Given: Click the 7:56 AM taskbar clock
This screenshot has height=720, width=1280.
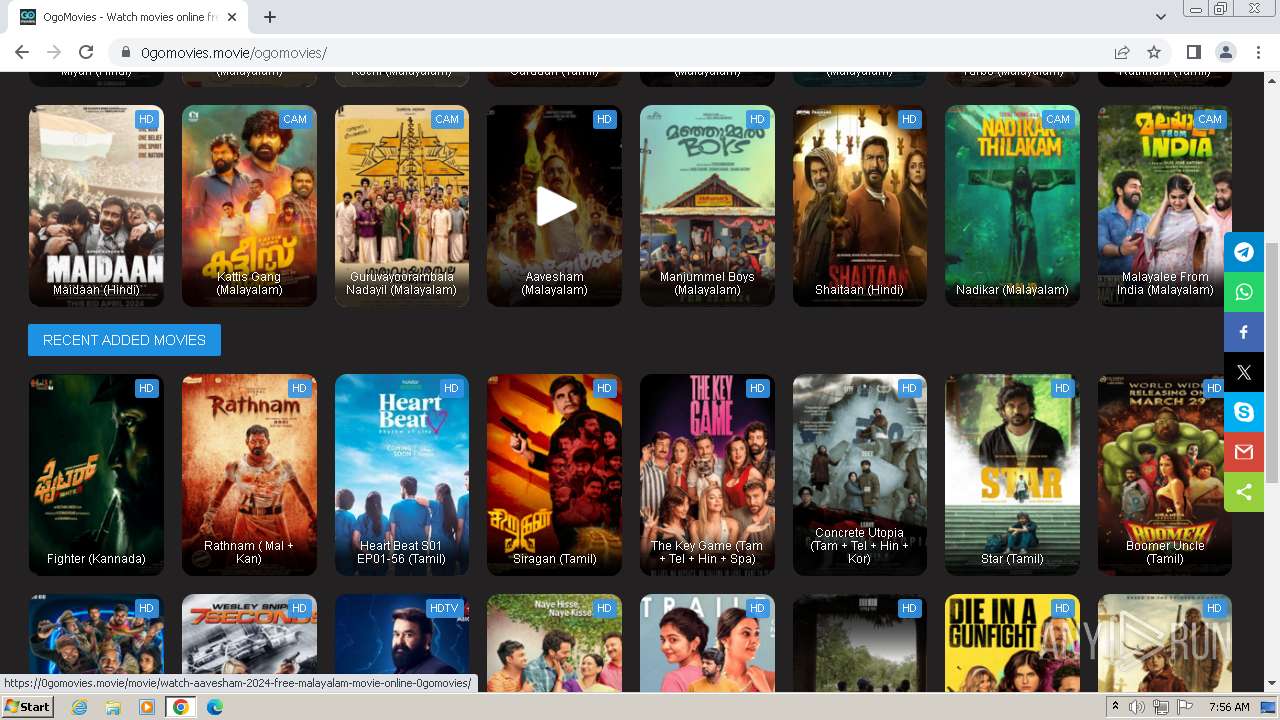Looking at the screenshot, I should click(1229, 707).
